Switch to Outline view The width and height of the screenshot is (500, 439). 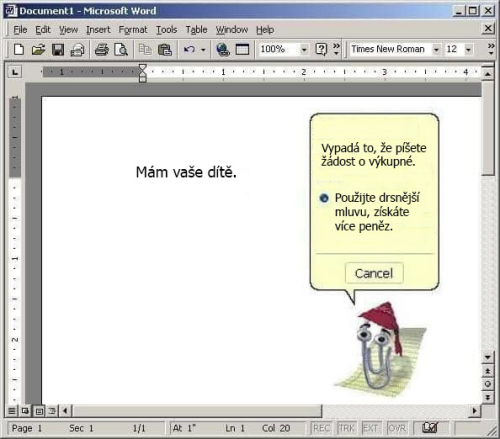(52, 411)
